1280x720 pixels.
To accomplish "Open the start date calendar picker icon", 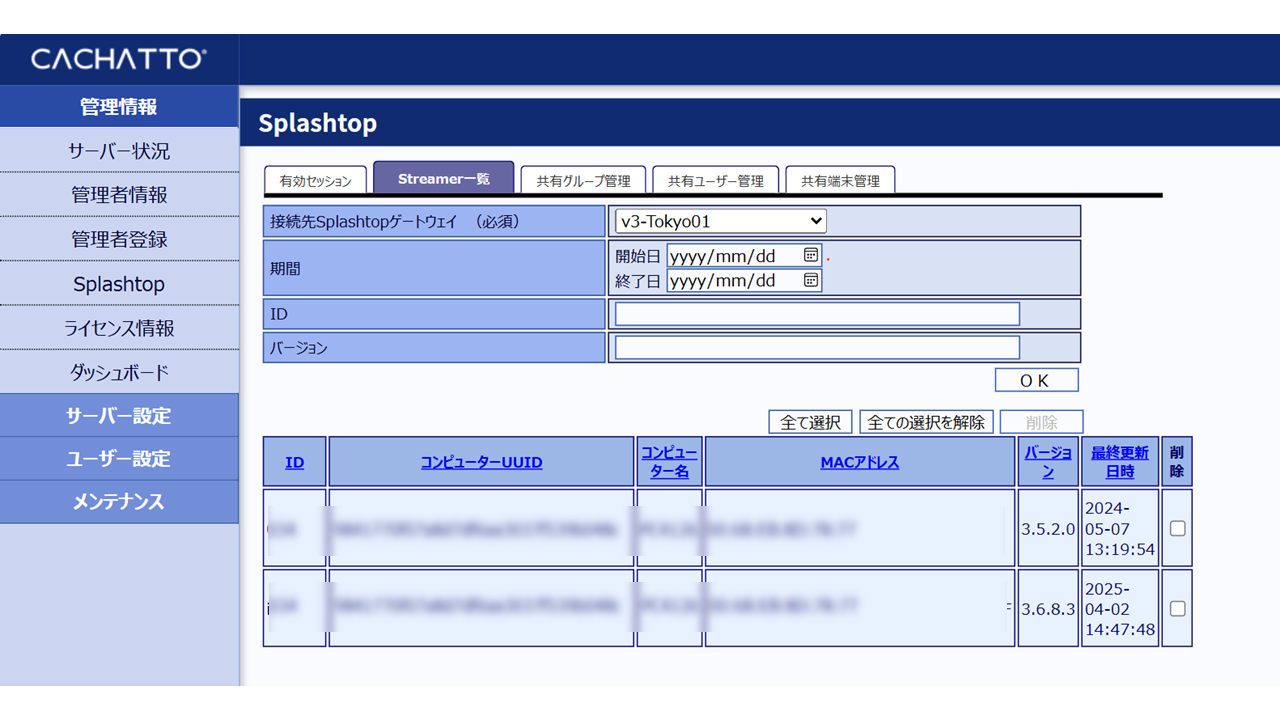I will [x=811, y=256].
